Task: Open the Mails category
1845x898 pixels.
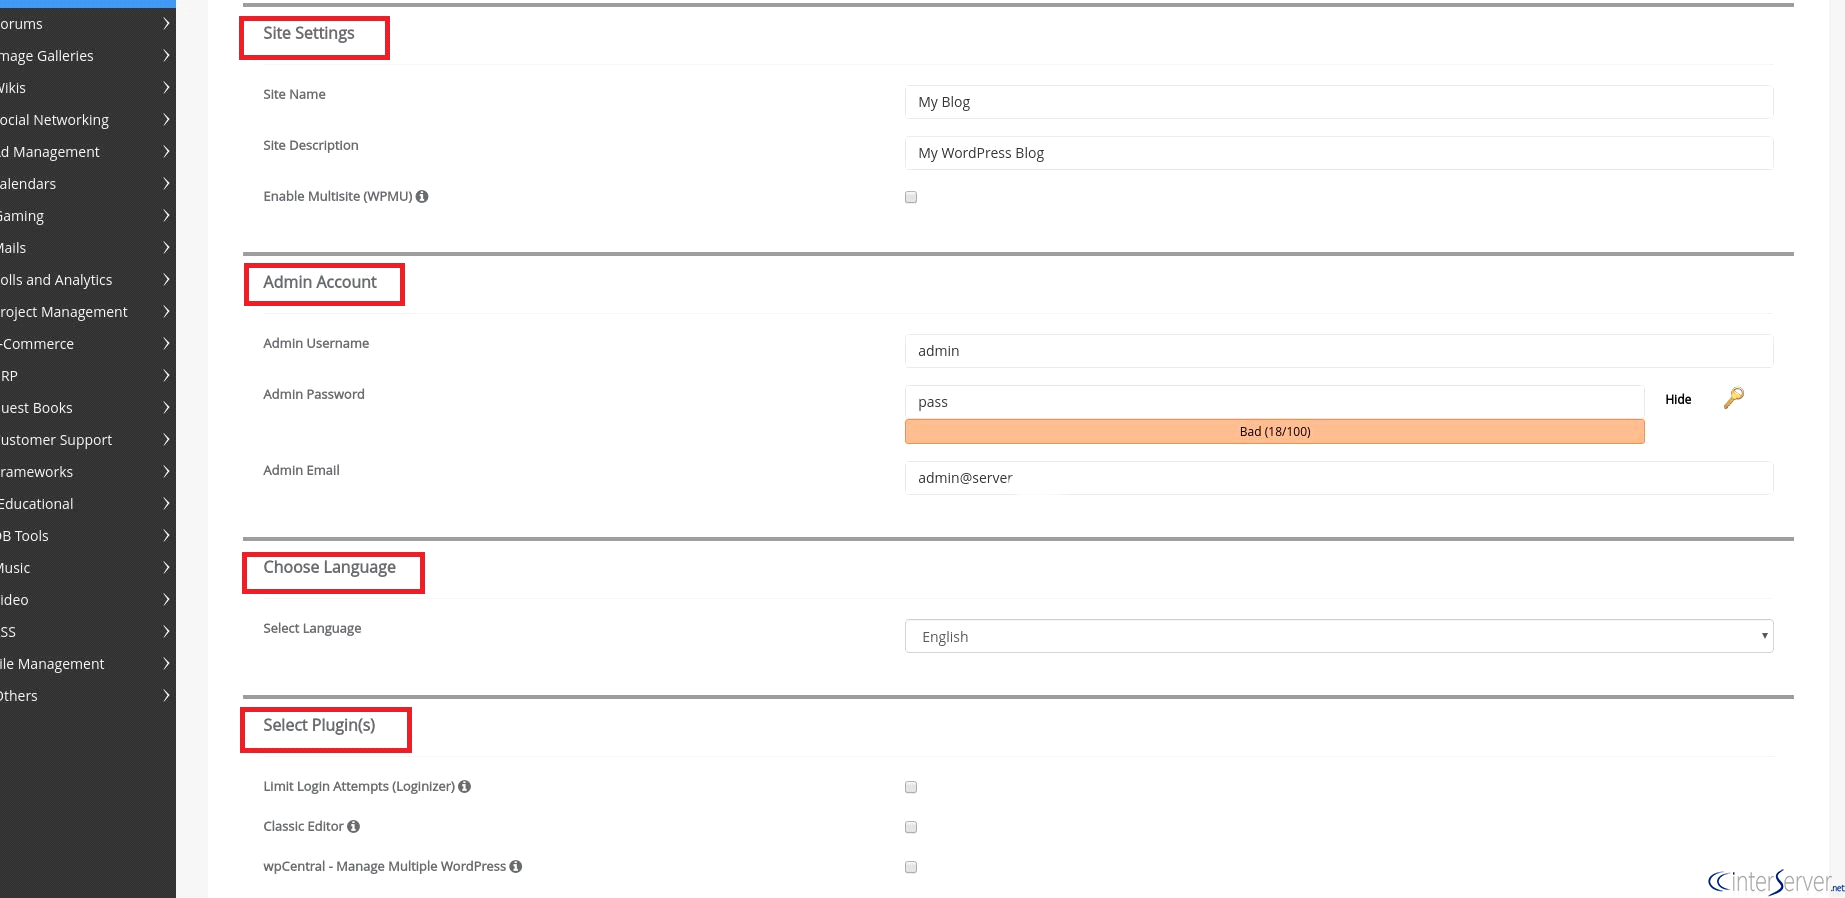Action: (88, 248)
